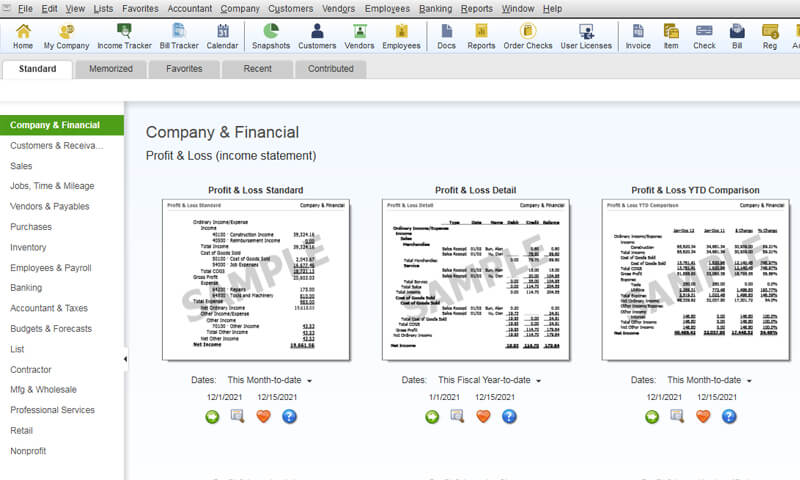Run Profit & Loss Standard with green arrow
Viewport: 800px width, 480px height.
tap(212, 416)
